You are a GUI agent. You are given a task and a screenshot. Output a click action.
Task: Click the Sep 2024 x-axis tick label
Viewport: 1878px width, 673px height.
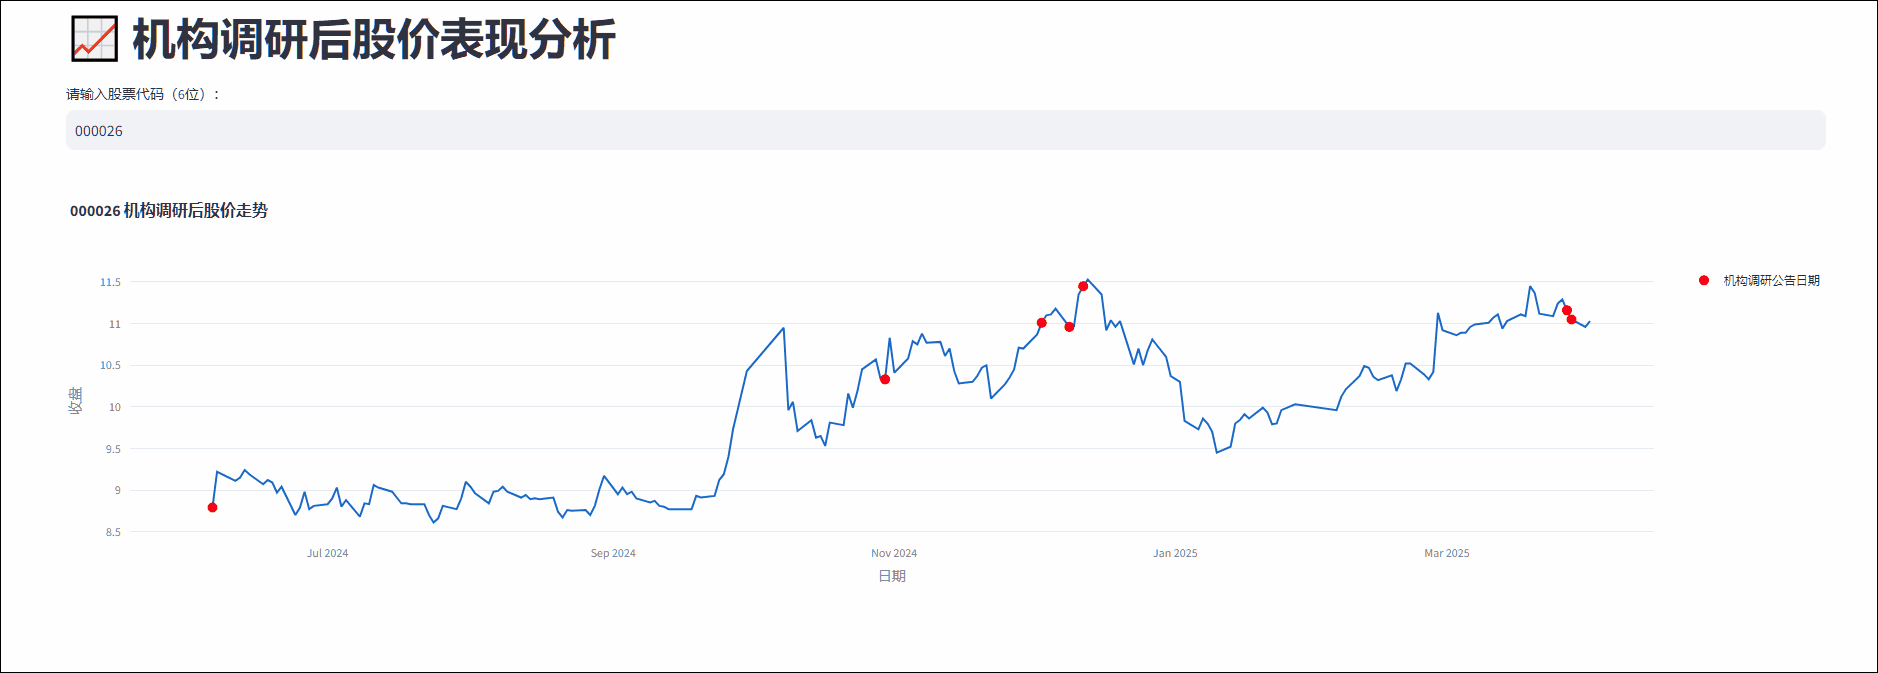[x=613, y=553]
